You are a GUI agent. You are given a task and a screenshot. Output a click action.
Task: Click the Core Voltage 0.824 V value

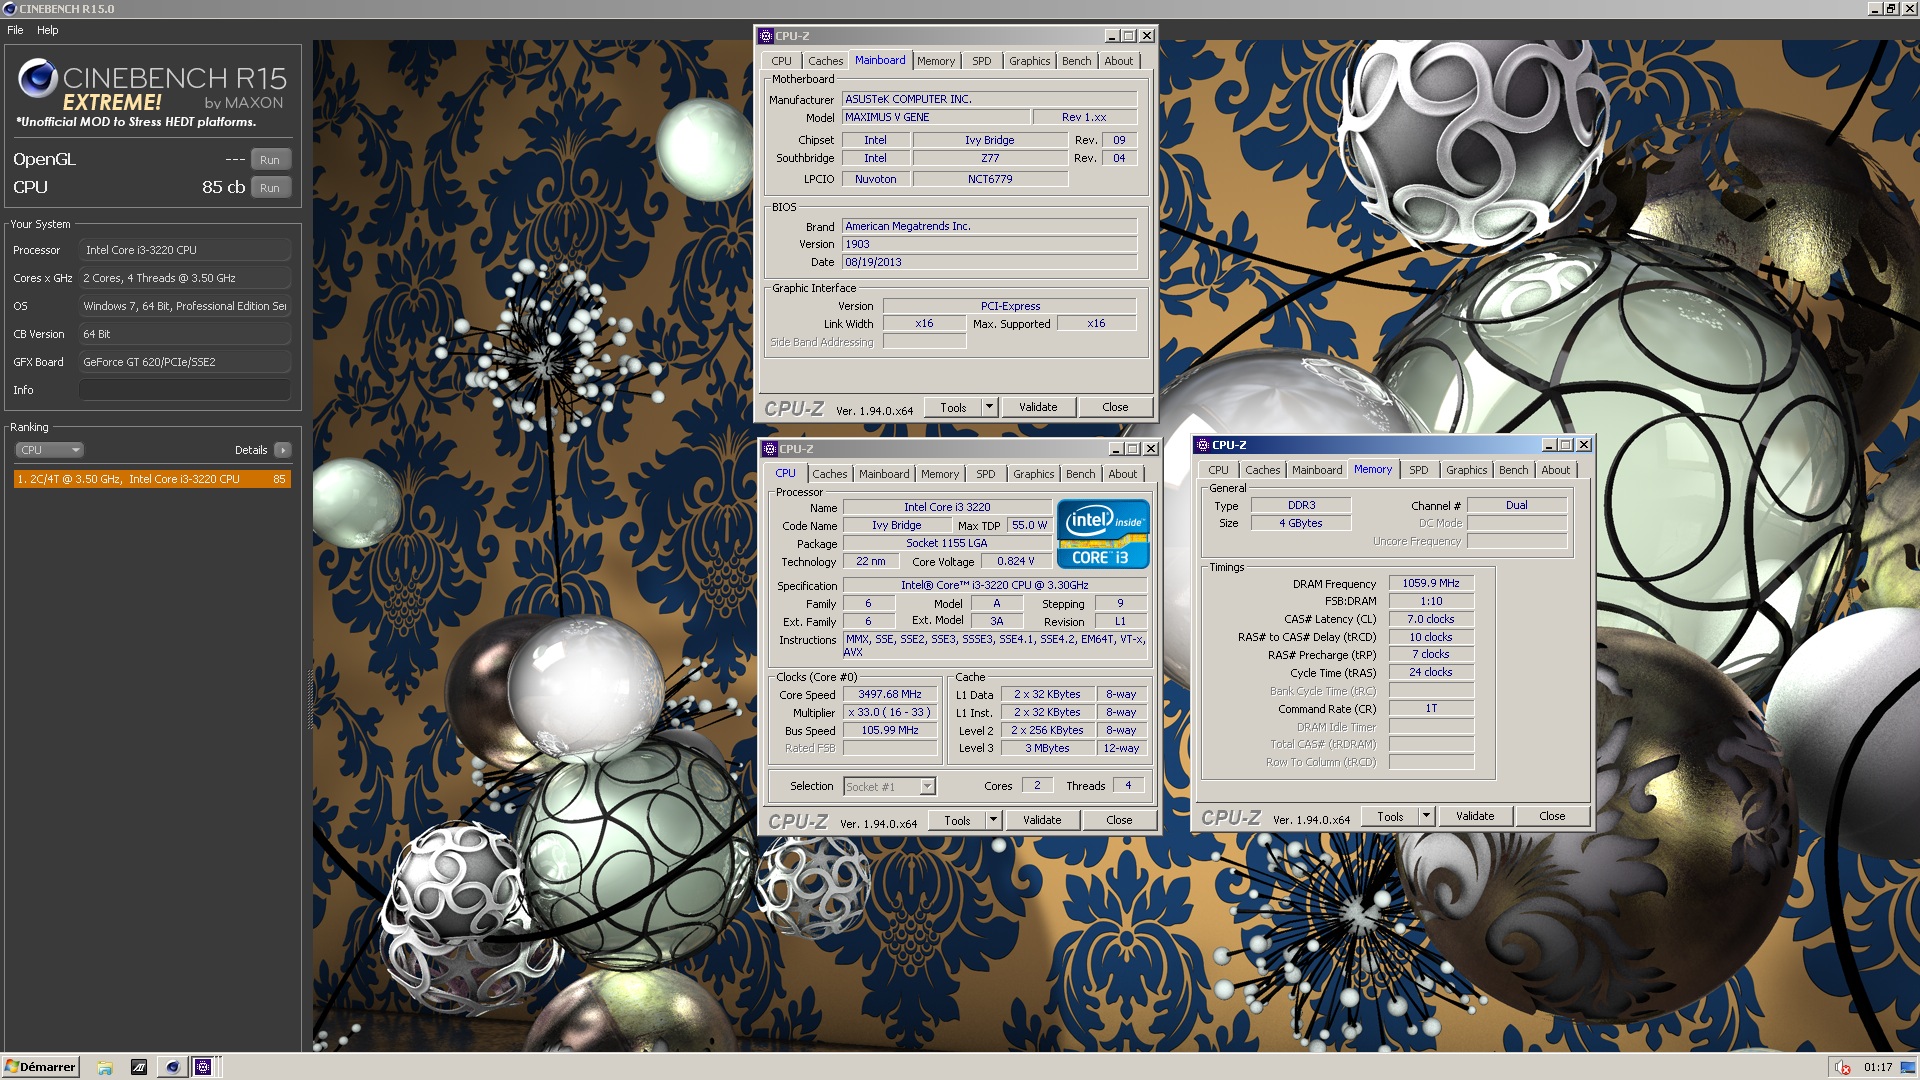(x=1015, y=561)
